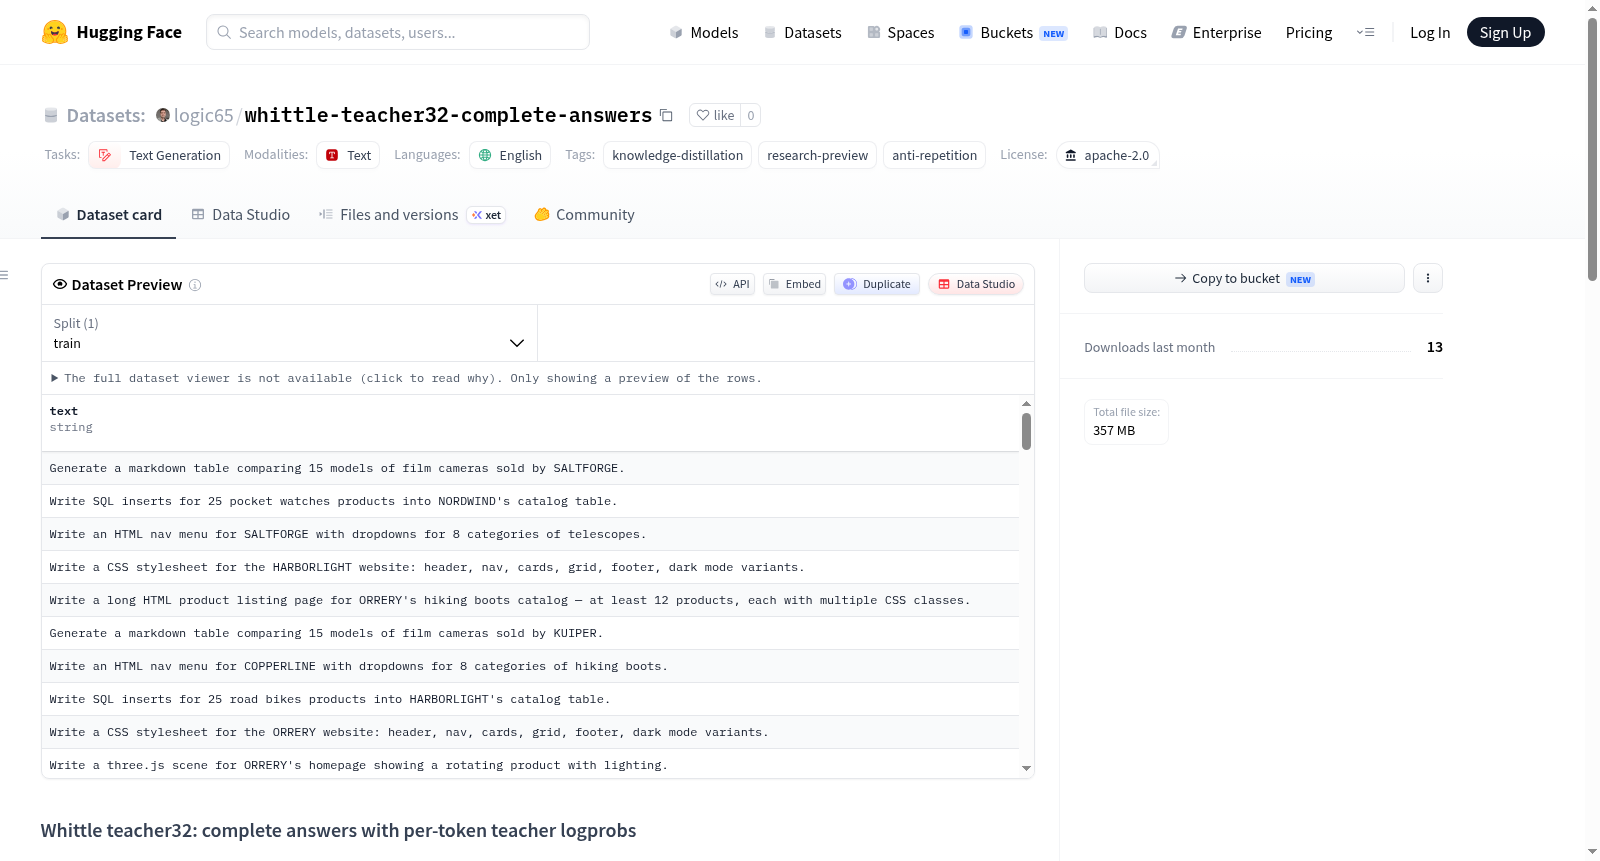
Task: Click the preview table vertical scrollbar thumb
Action: [1026, 431]
